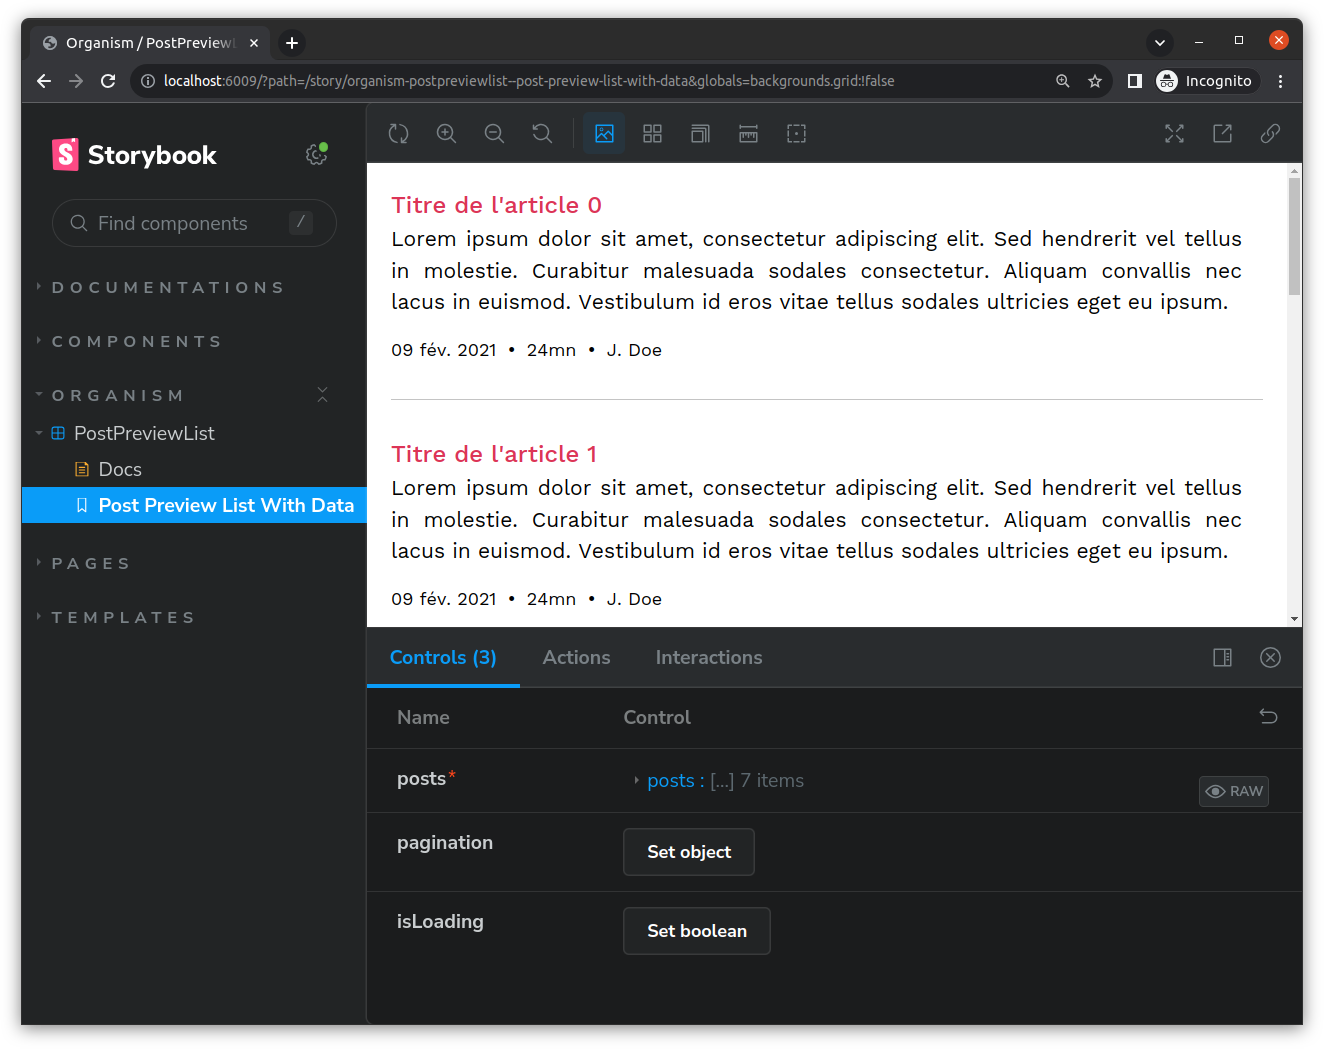Copy the story link

point(1270,133)
